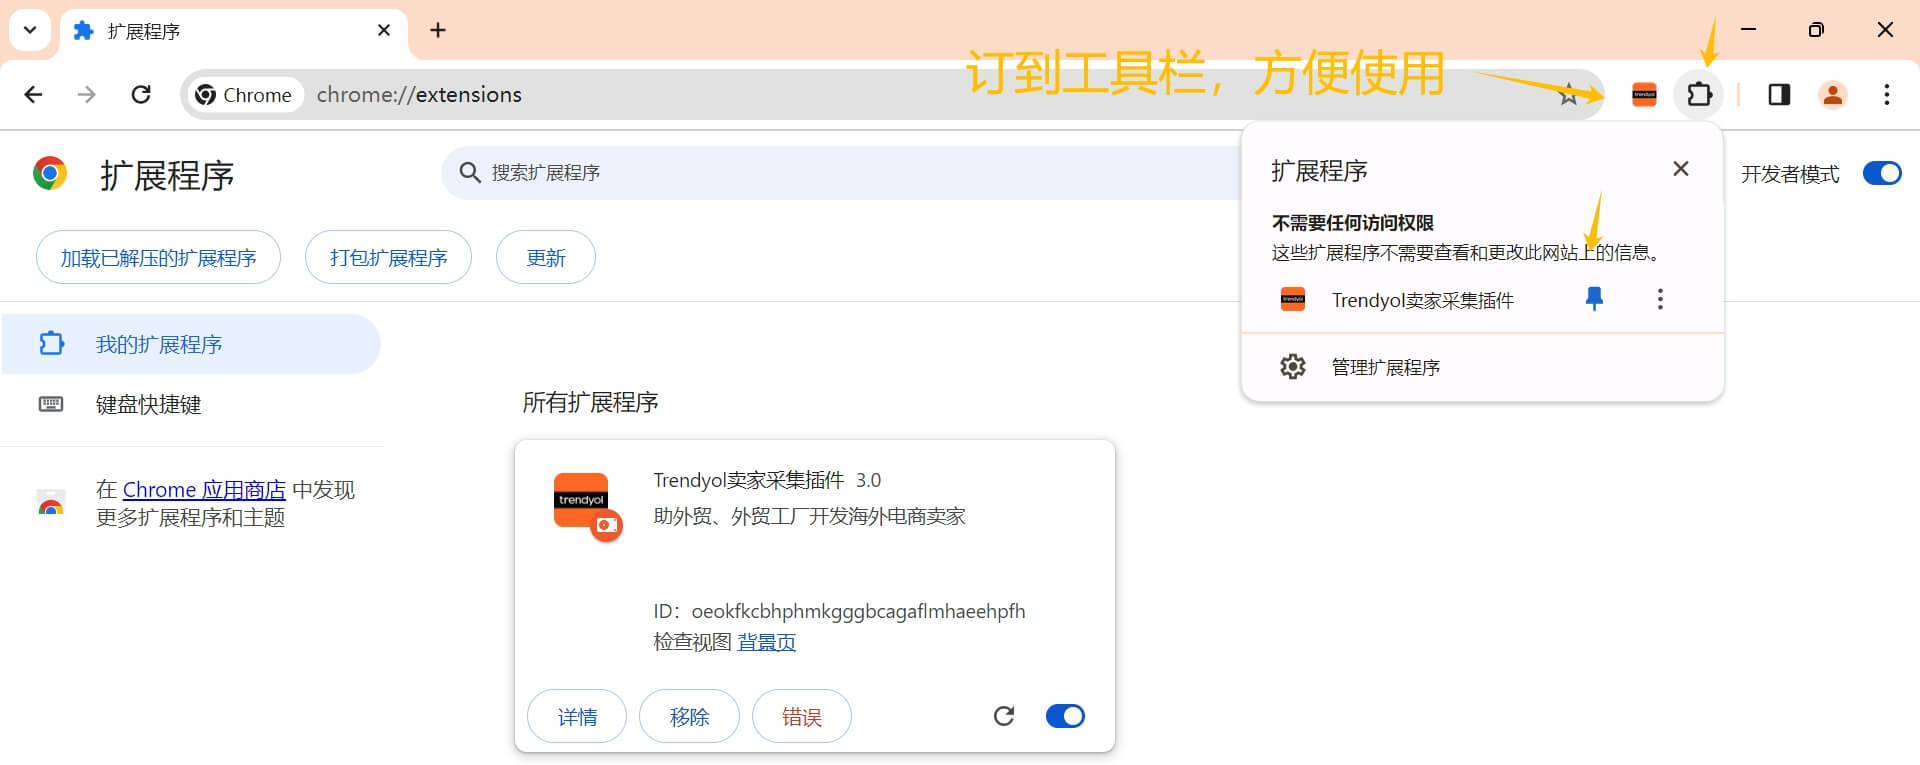Go back using the browser back arrow
Viewport: 1920px width, 765px height.
point(33,94)
